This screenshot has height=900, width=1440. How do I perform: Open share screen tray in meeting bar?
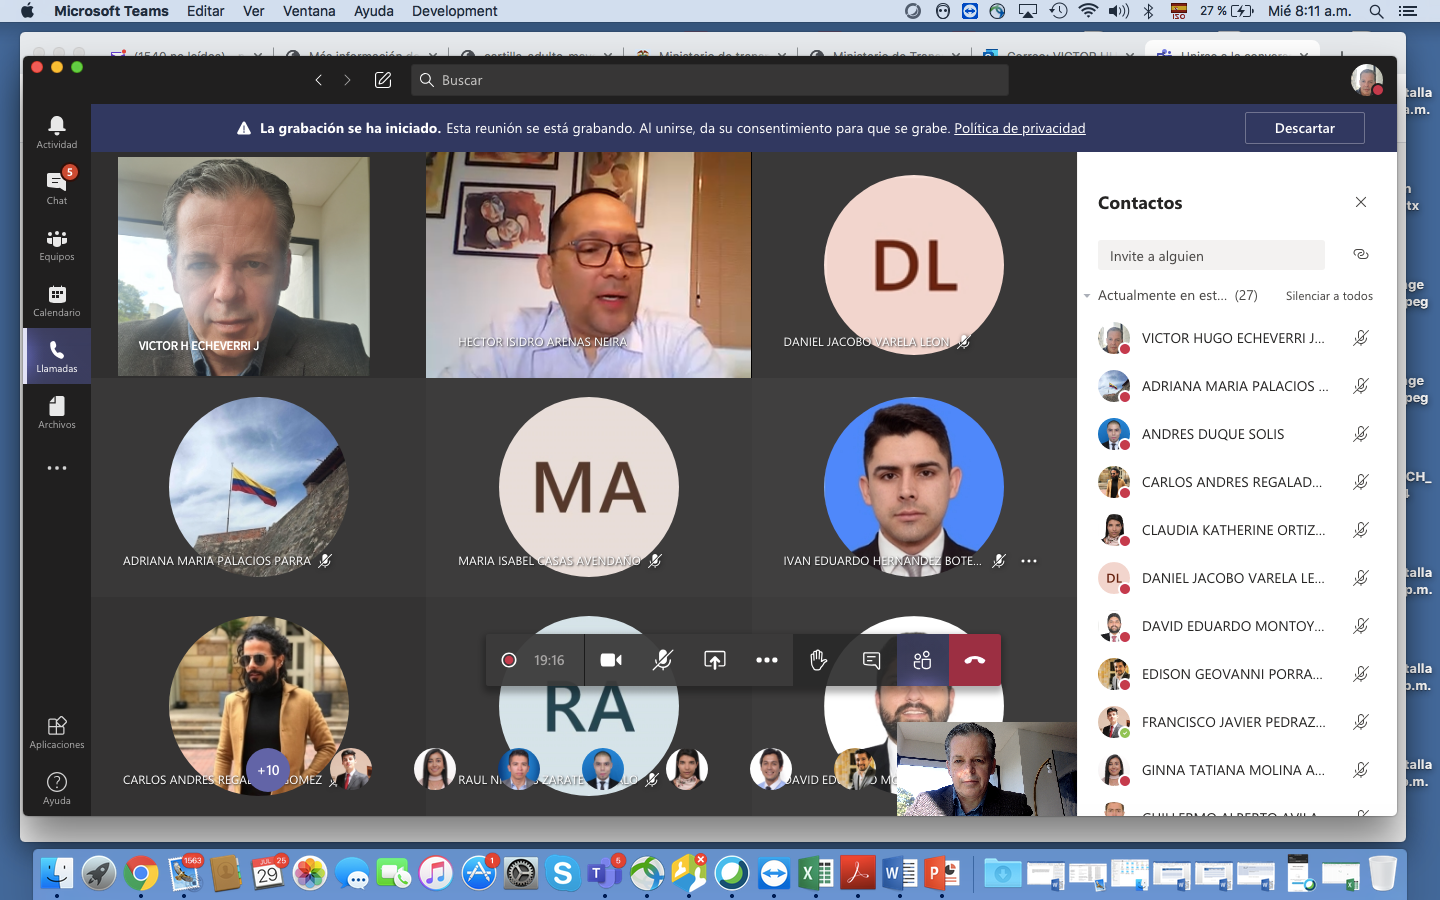click(x=715, y=660)
